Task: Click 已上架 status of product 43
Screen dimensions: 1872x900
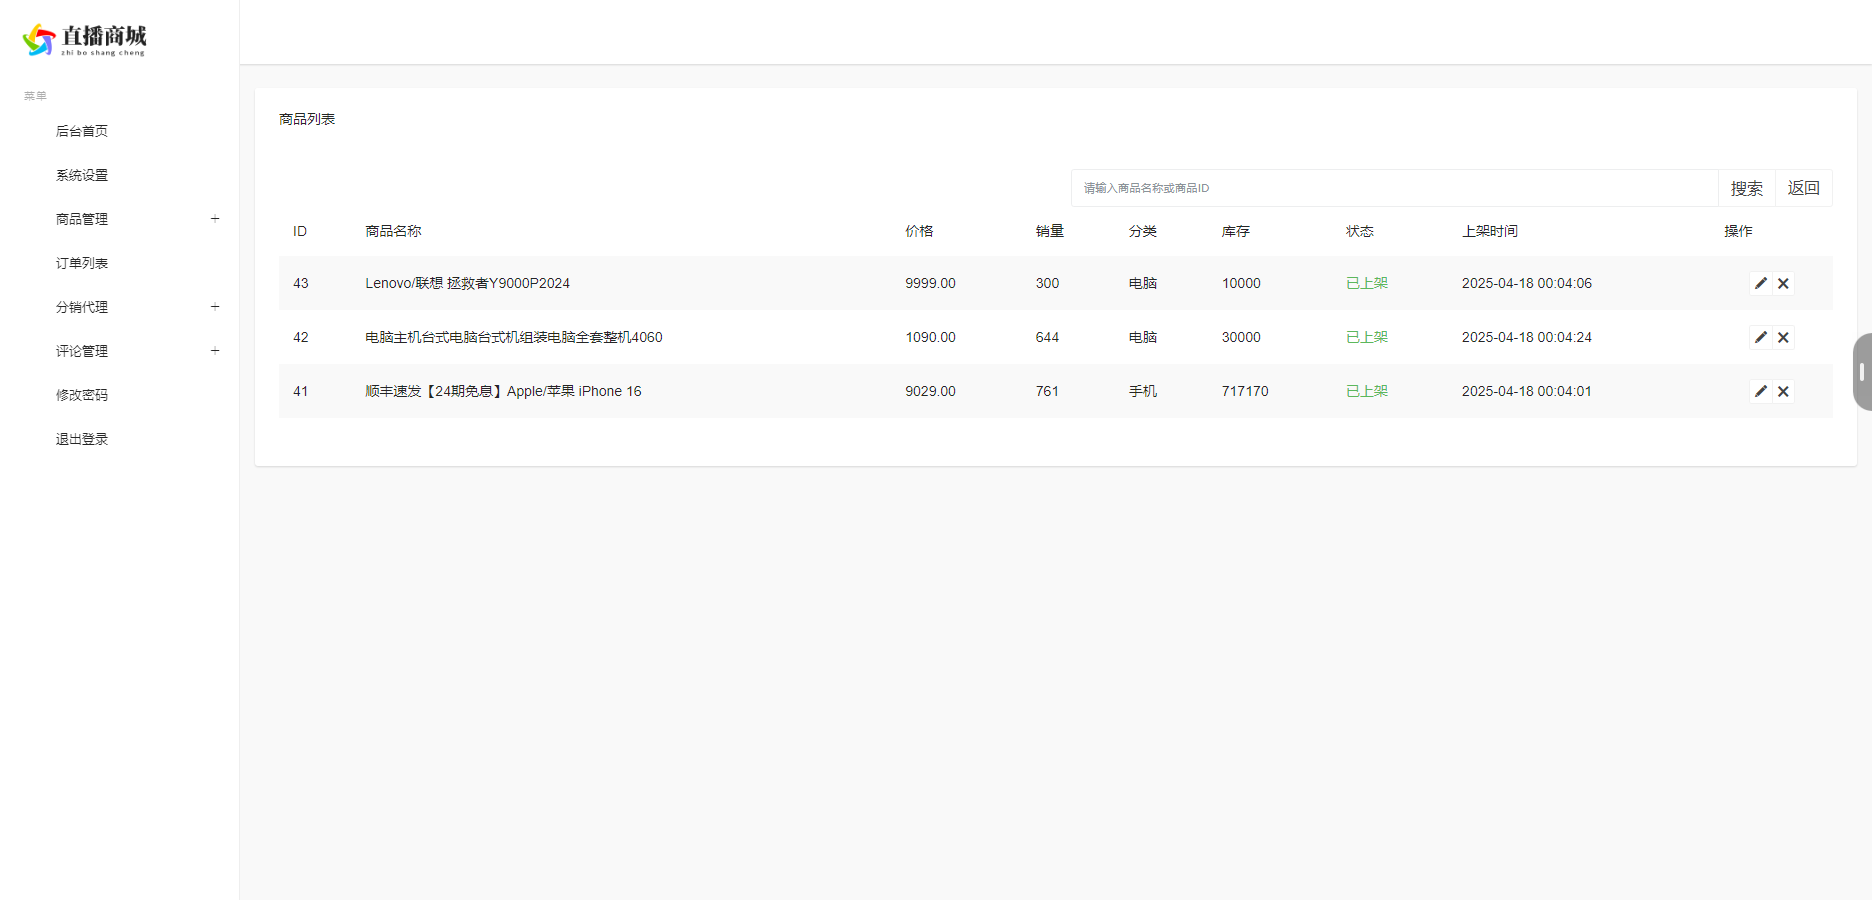Action: point(1367,283)
